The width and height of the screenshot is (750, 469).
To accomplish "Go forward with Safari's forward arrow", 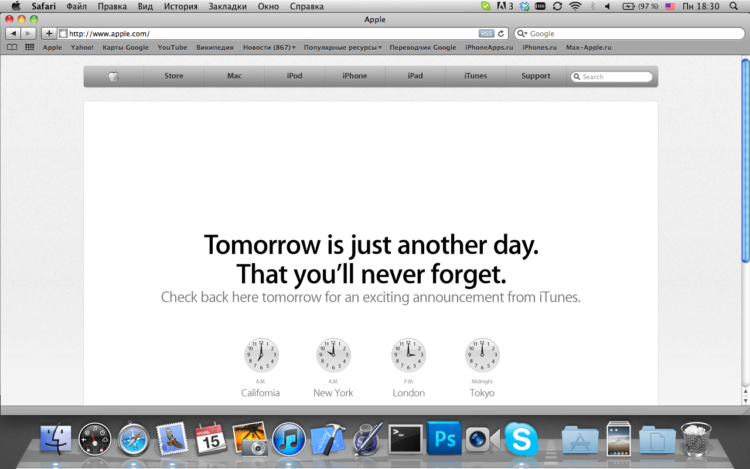I will [x=28, y=33].
